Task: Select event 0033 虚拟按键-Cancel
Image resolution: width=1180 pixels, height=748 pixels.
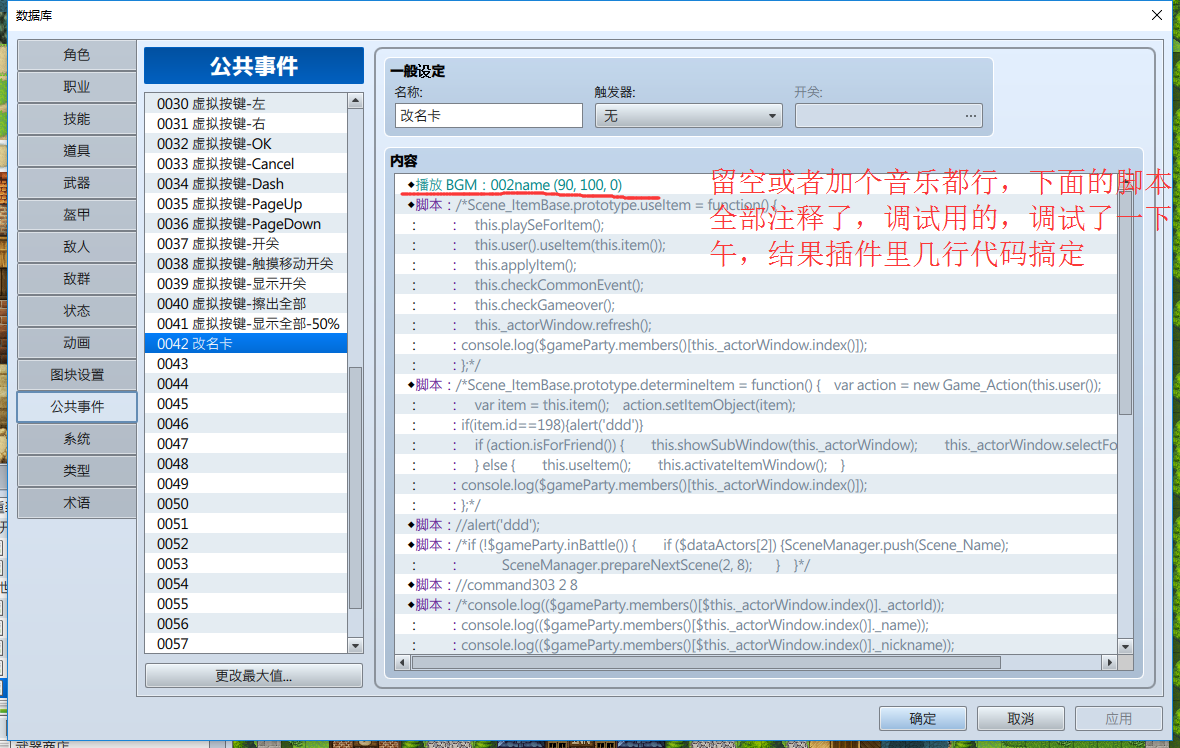Action: 246,164
